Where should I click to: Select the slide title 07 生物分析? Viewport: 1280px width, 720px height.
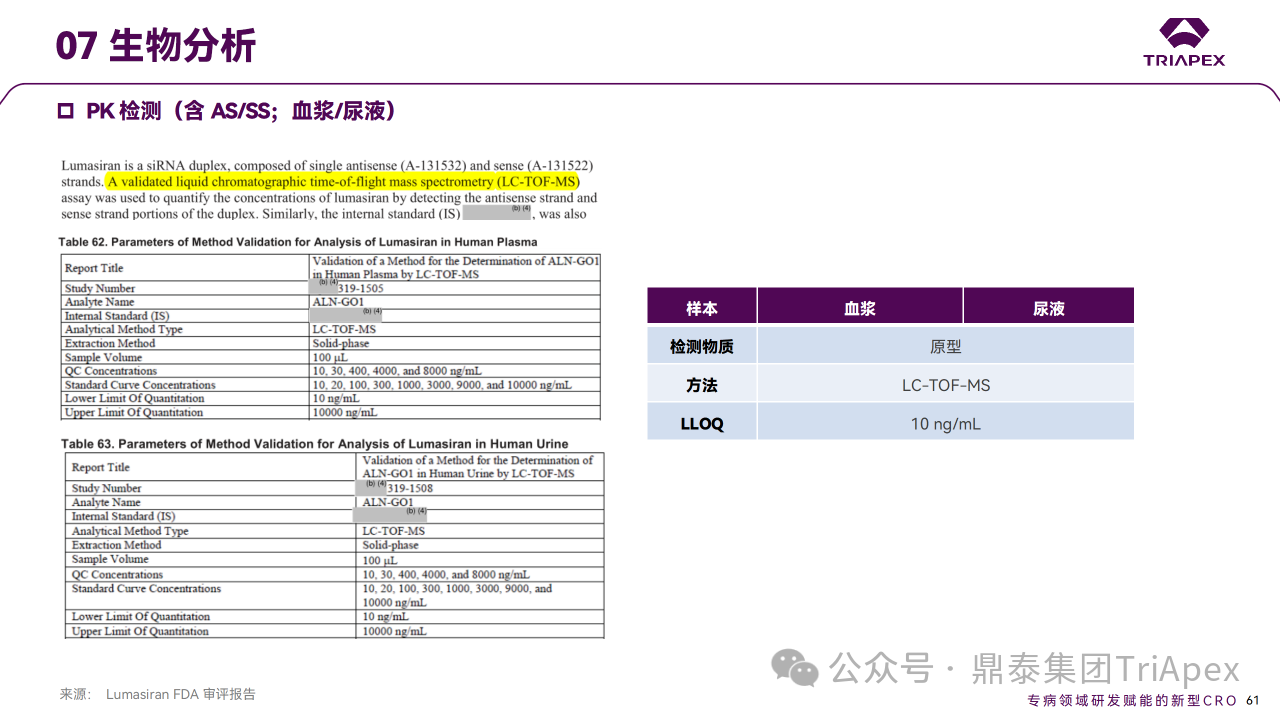pos(155,46)
